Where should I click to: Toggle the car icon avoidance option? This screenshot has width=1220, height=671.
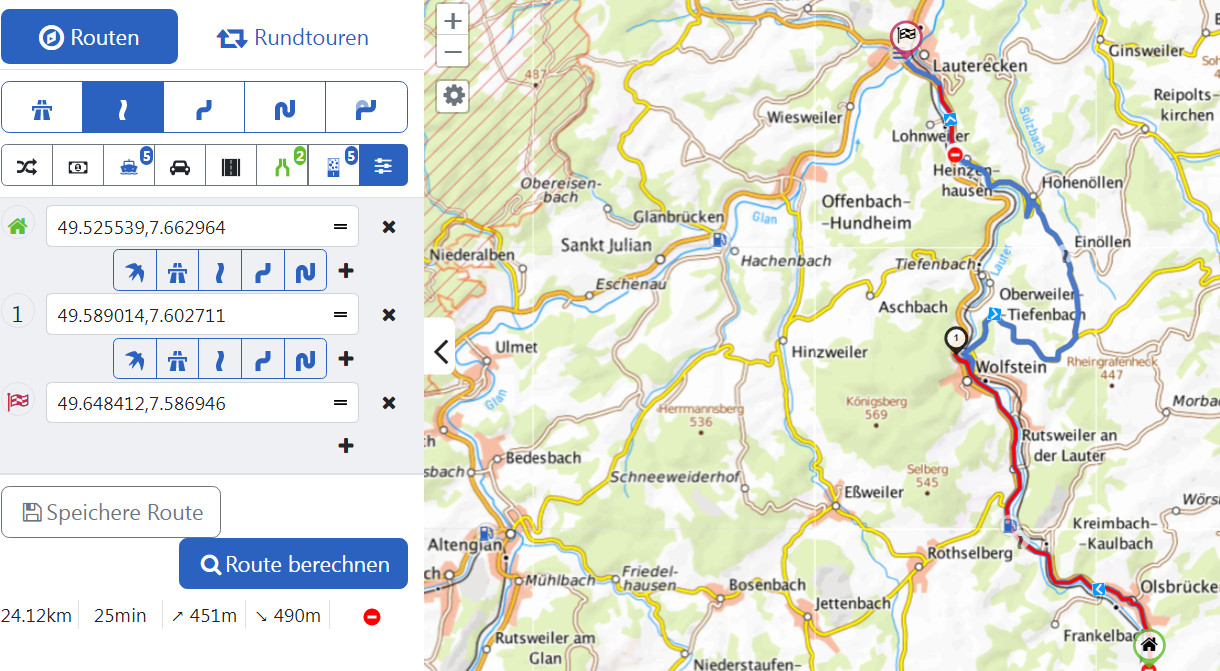(180, 166)
